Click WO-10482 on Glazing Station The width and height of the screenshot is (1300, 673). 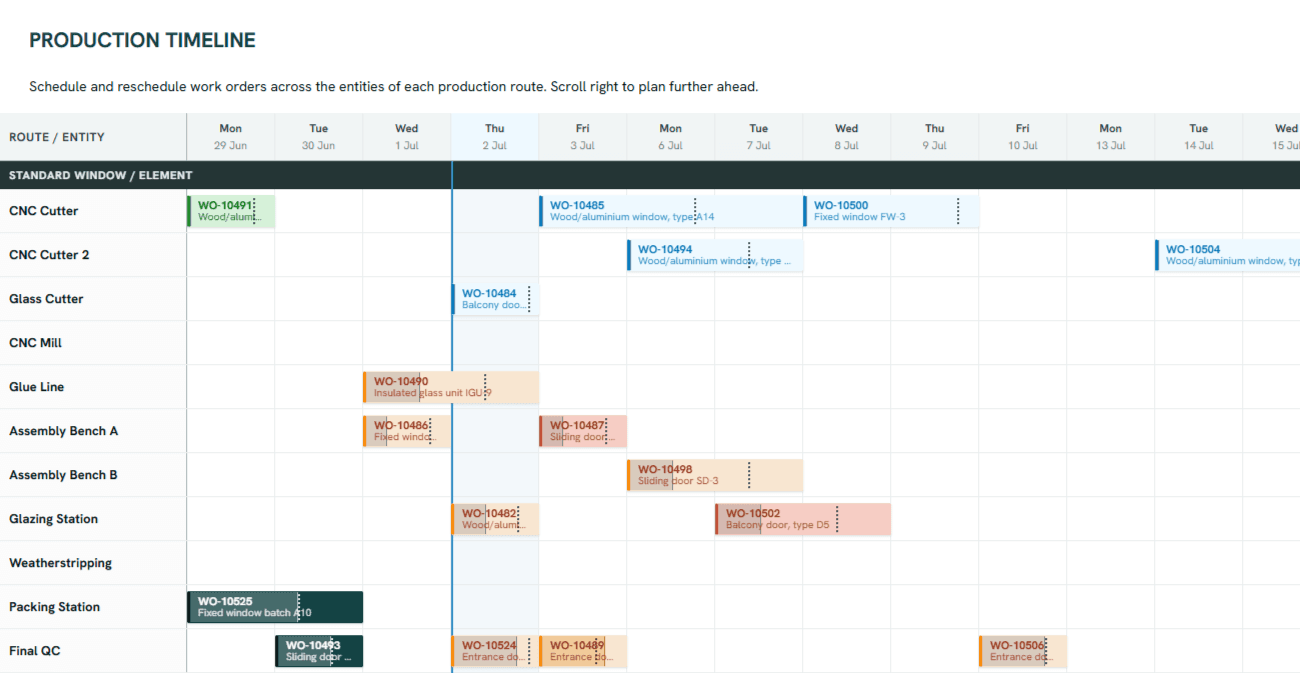[x=495, y=519]
